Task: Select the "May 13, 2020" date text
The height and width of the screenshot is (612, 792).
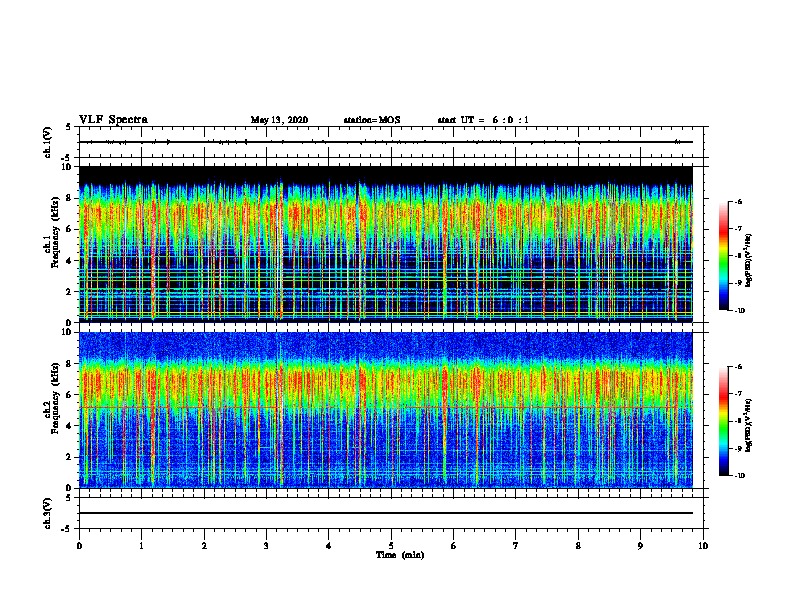Action: [279, 120]
